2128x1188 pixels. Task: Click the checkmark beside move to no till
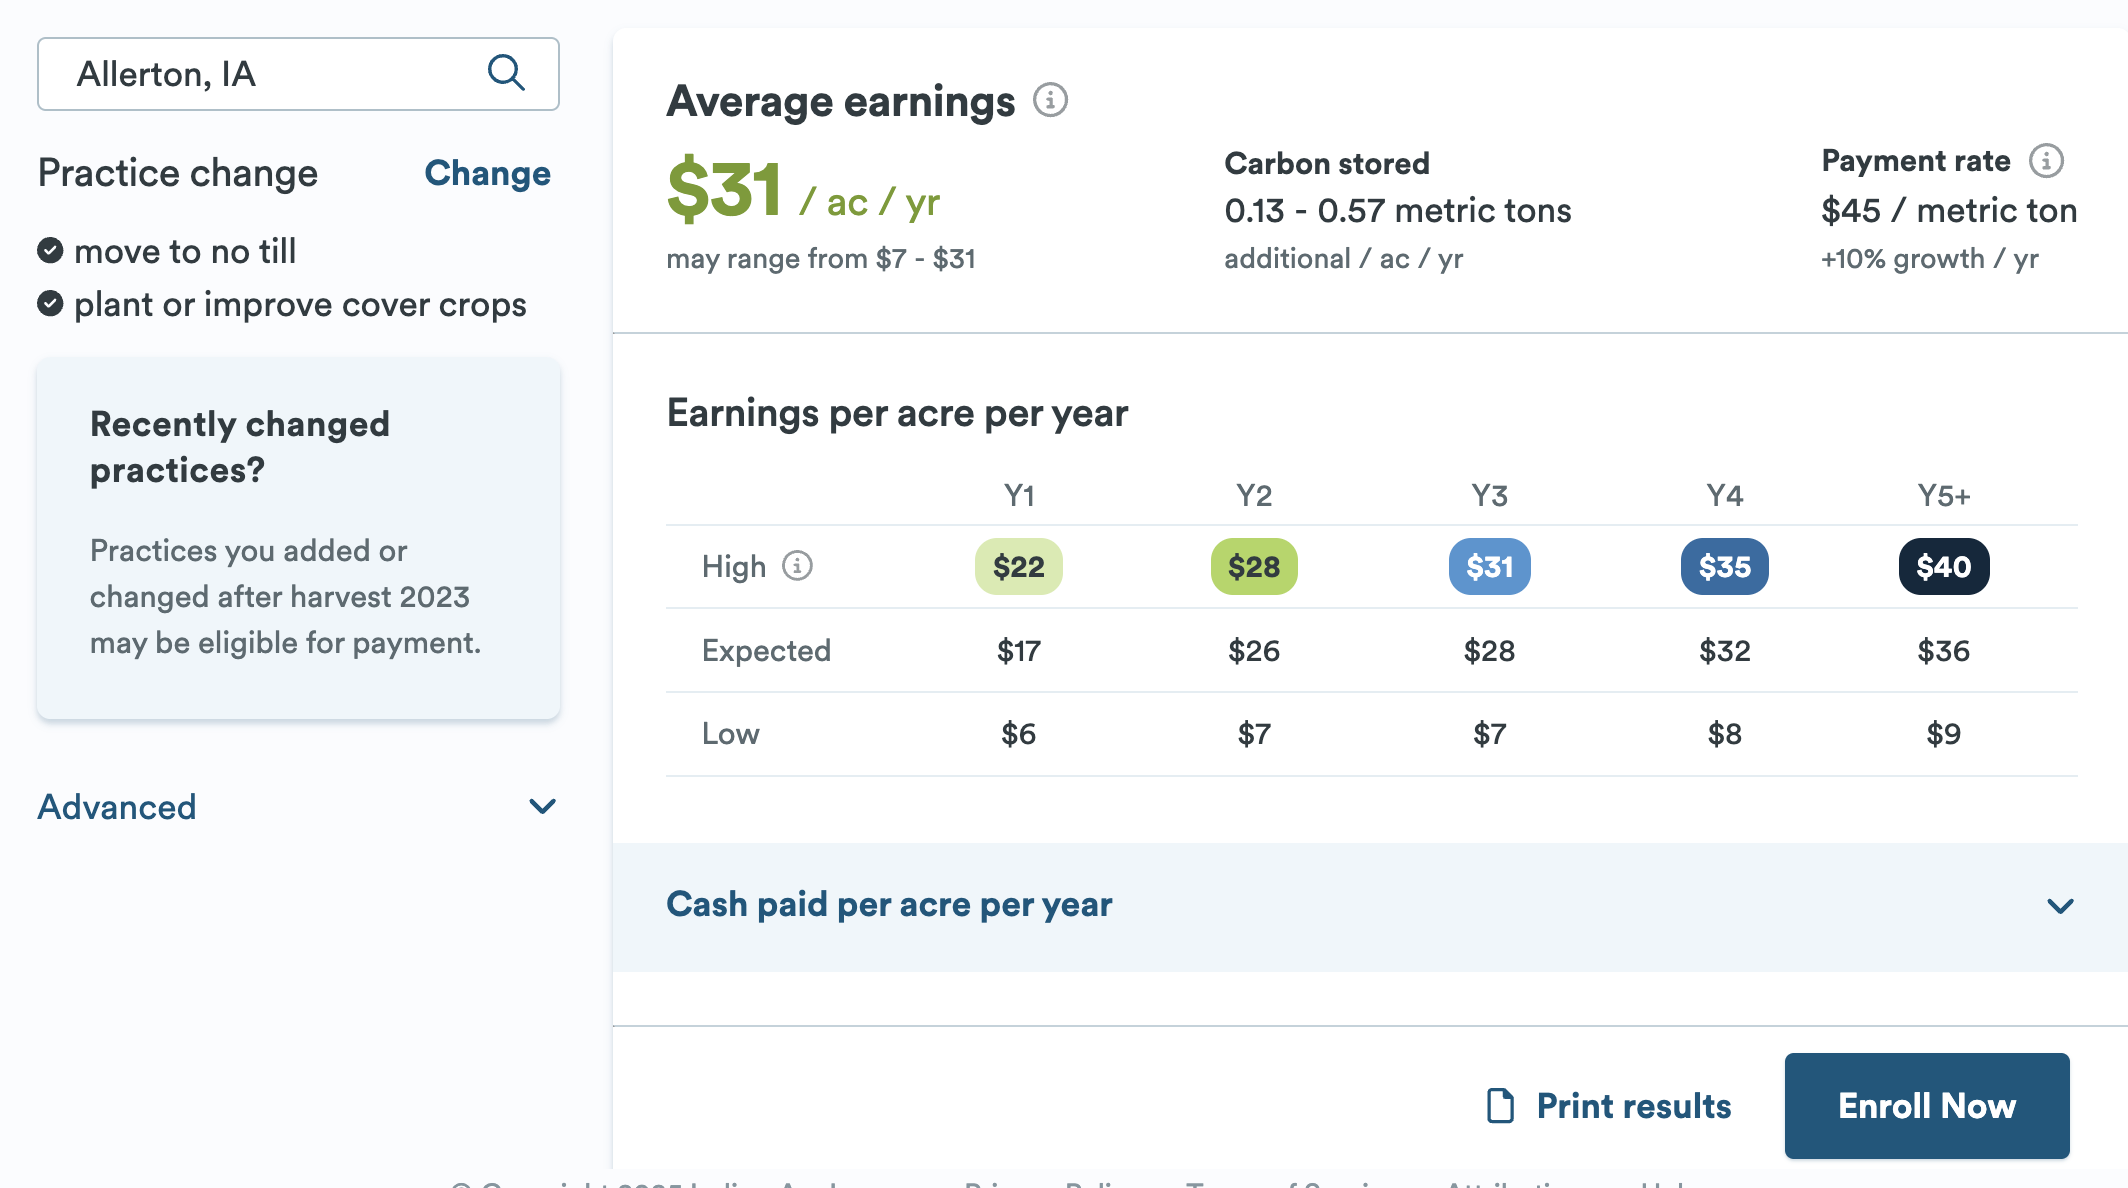[x=50, y=250]
